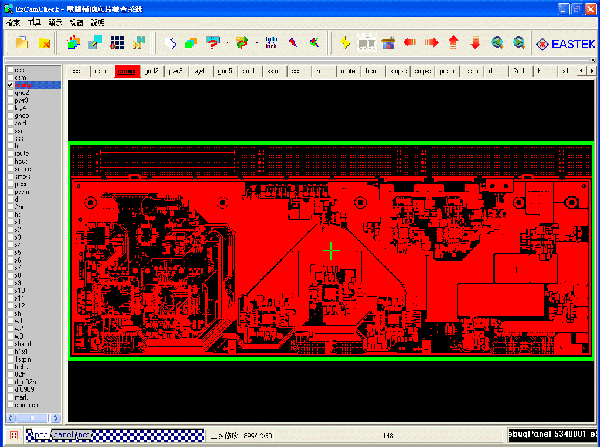
Task: Check the gnd2 layer checkbox in the list
Action: 10,93
